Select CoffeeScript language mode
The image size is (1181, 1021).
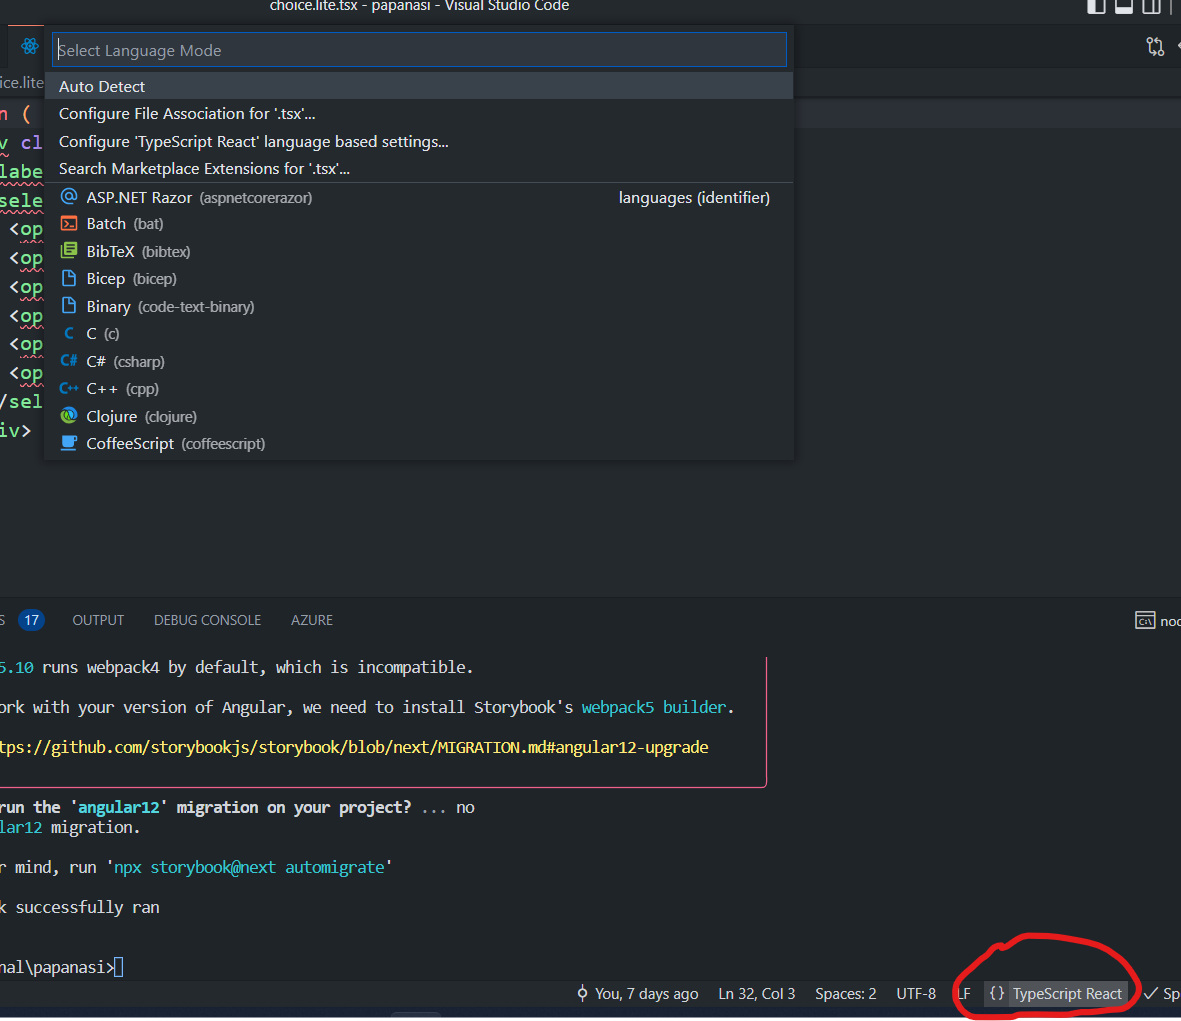pyautogui.click(x=420, y=443)
